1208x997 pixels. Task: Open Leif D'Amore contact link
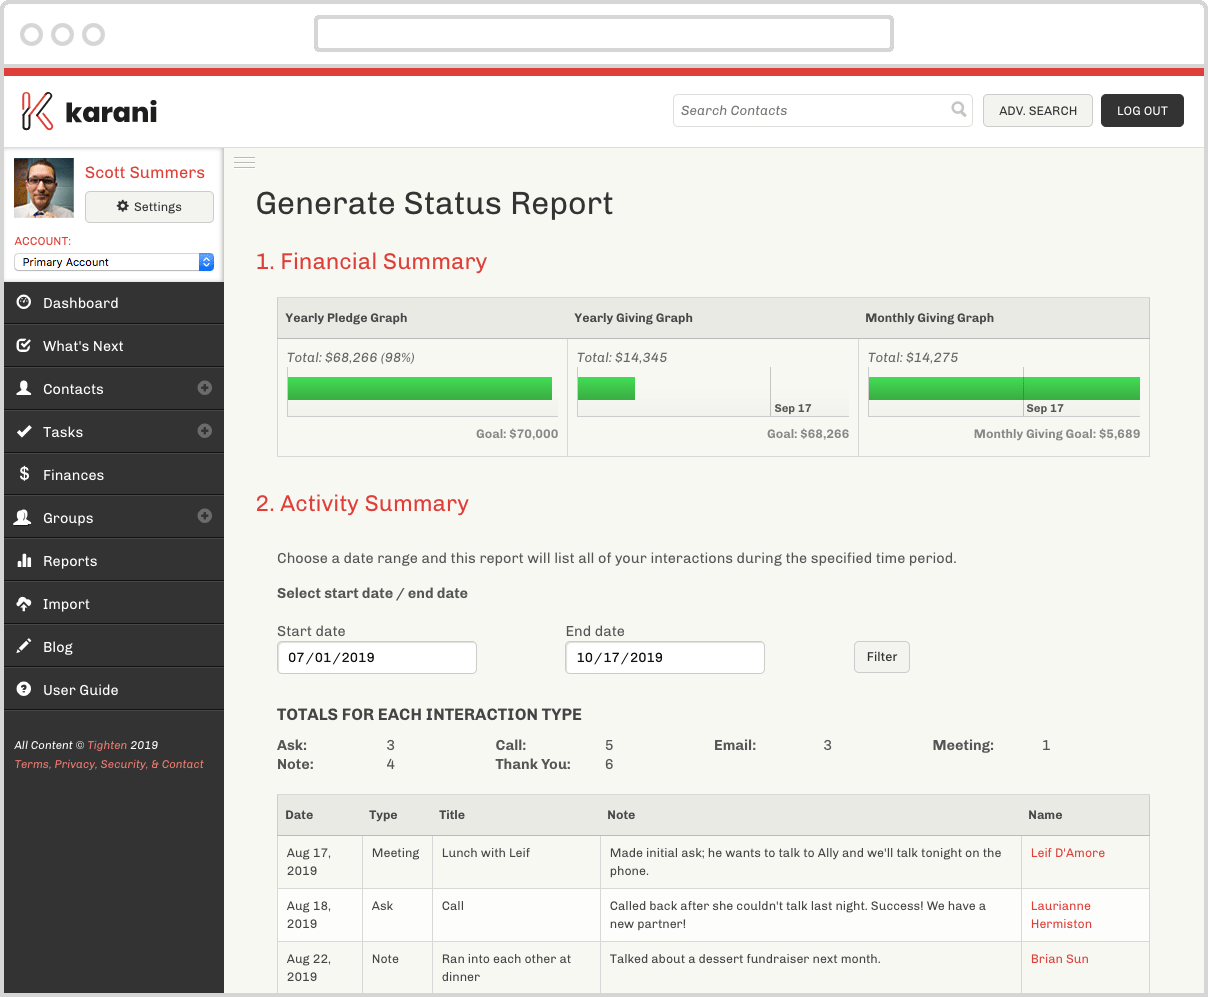point(1067,853)
